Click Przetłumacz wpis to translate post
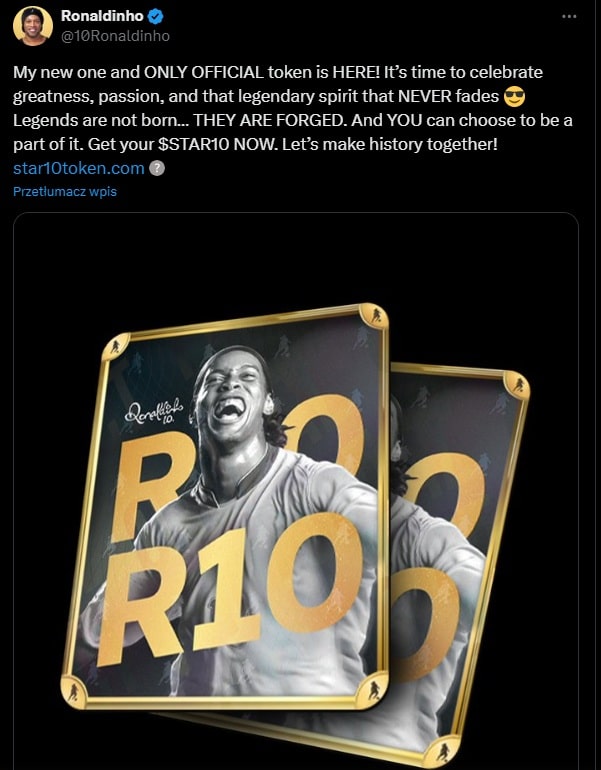The image size is (601, 770). pos(65,192)
